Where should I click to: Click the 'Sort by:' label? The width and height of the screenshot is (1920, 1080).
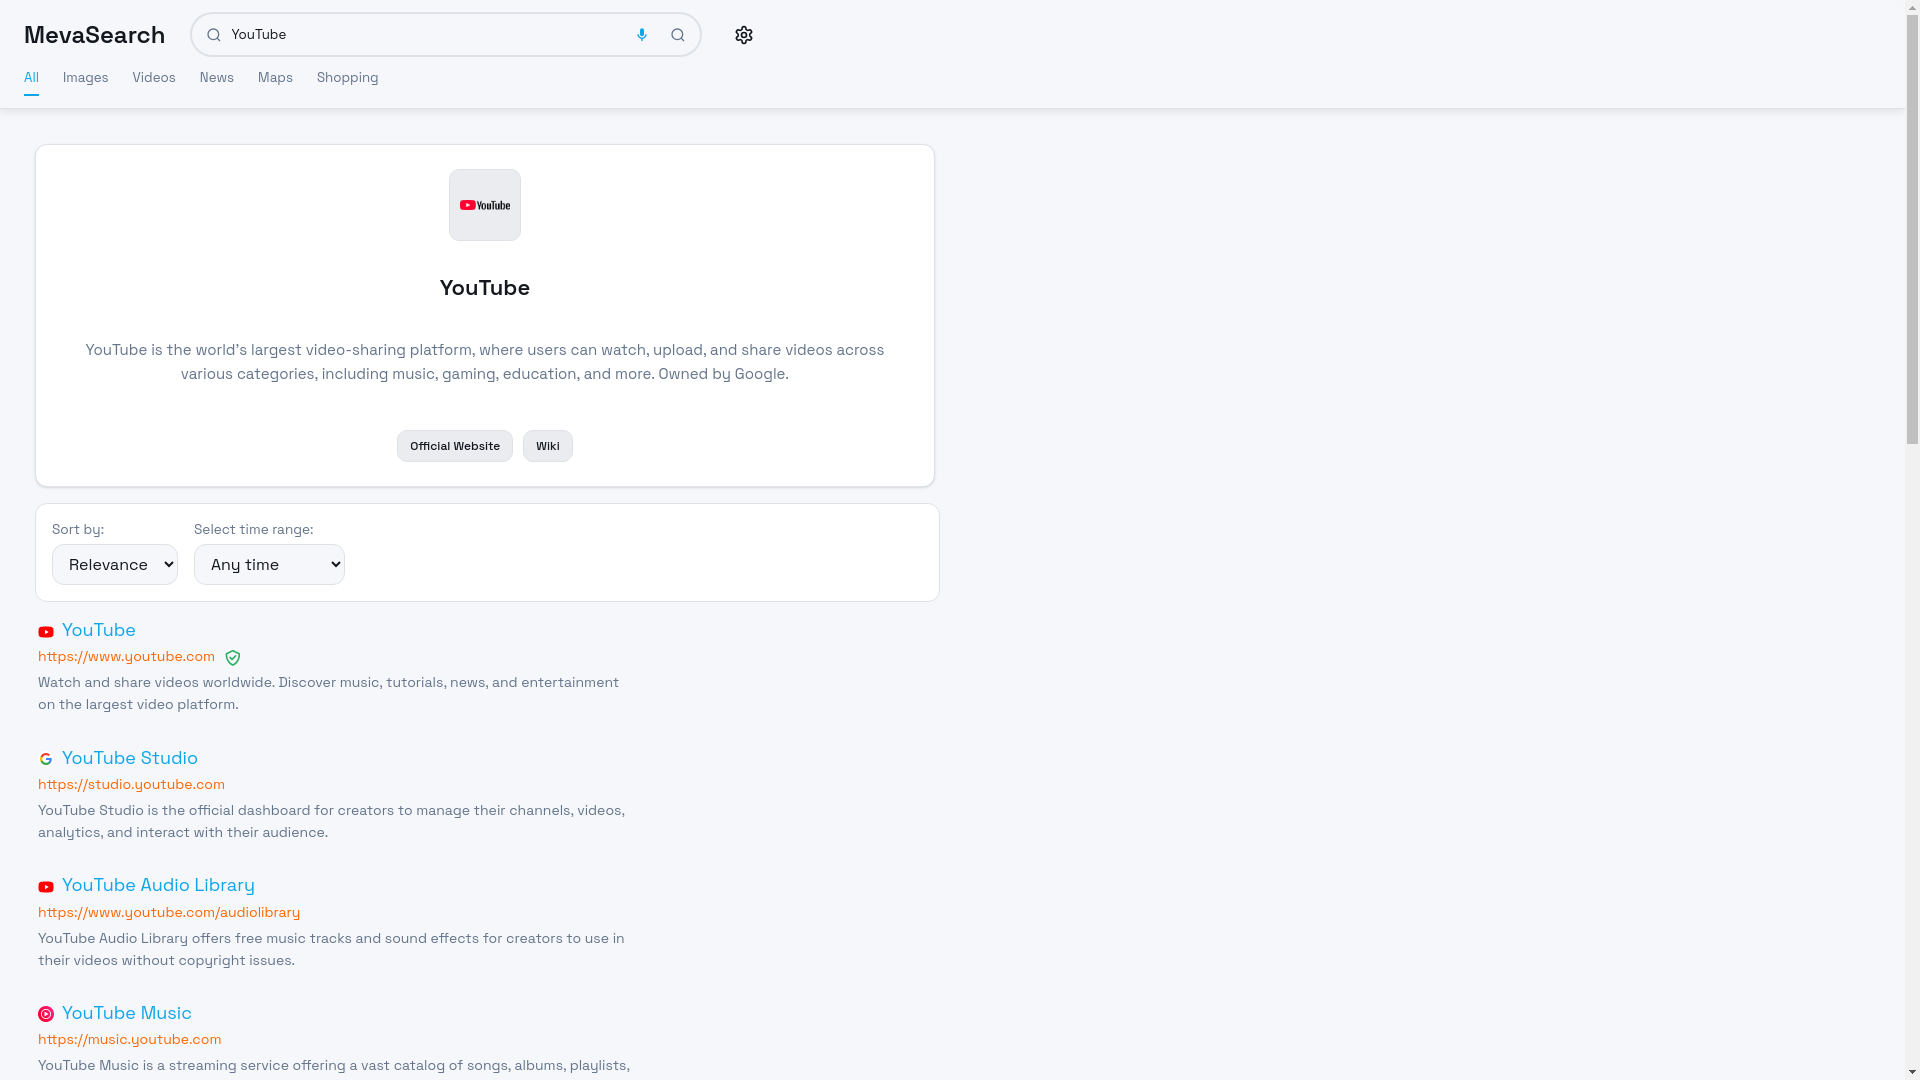tap(78, 530)
